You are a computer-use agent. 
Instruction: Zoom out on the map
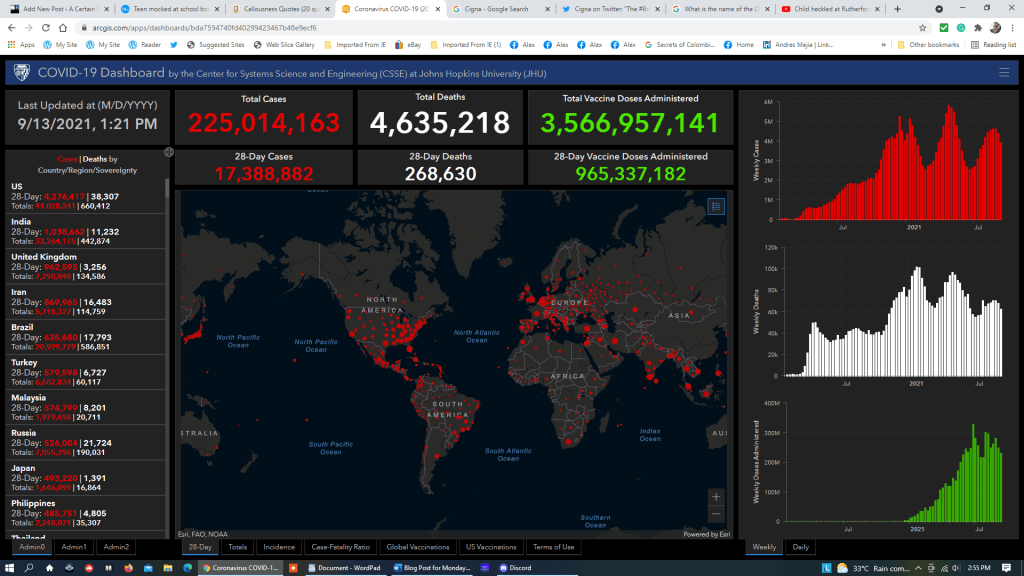point(715,513)
